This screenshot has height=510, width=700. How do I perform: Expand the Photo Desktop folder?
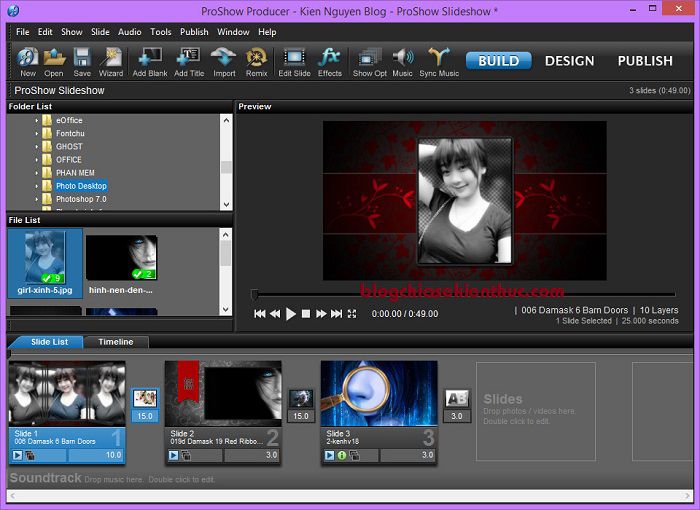point(37,186)
